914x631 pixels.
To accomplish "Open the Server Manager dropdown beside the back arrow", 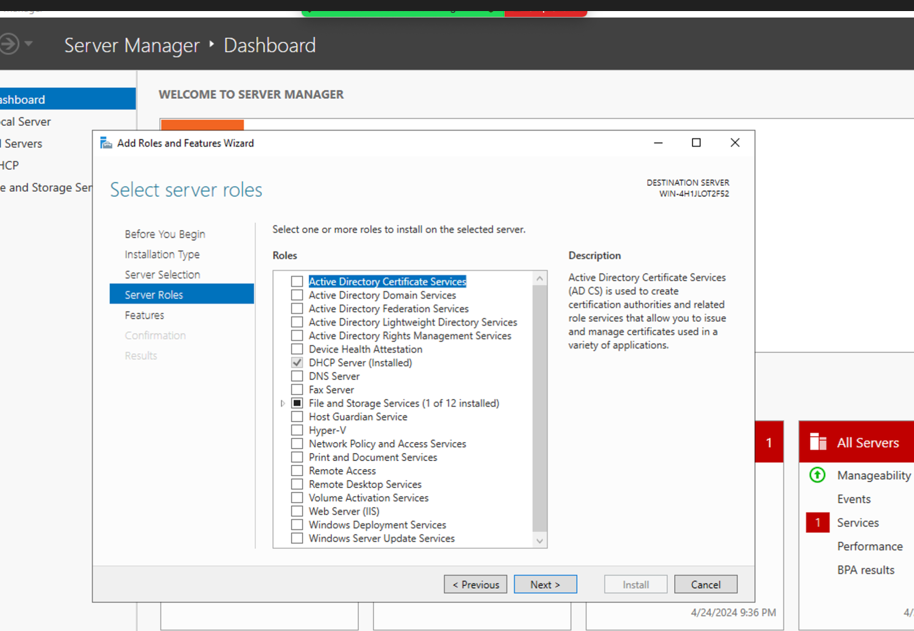I will coord(29,43).
